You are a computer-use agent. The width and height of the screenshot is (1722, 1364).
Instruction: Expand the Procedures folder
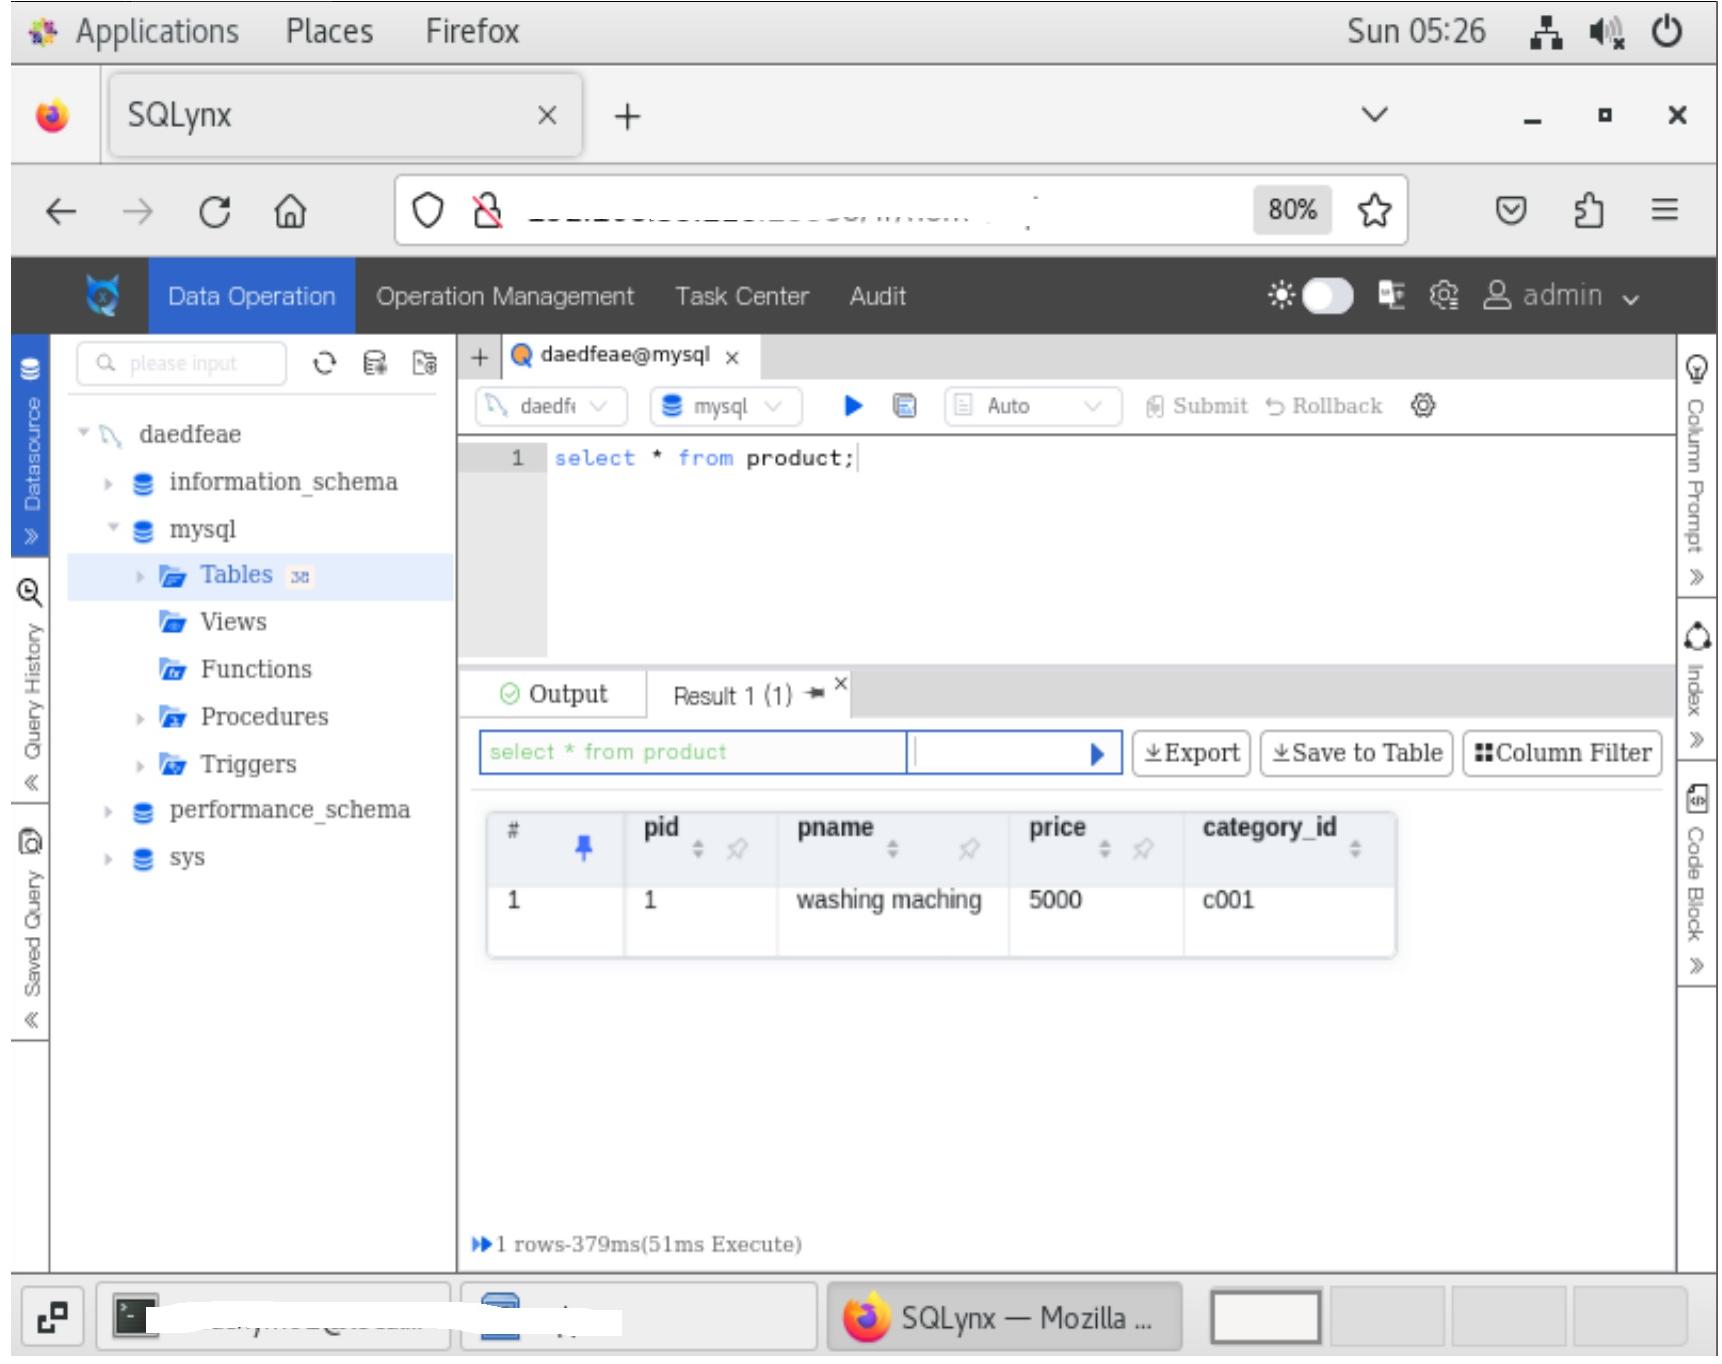140,718
